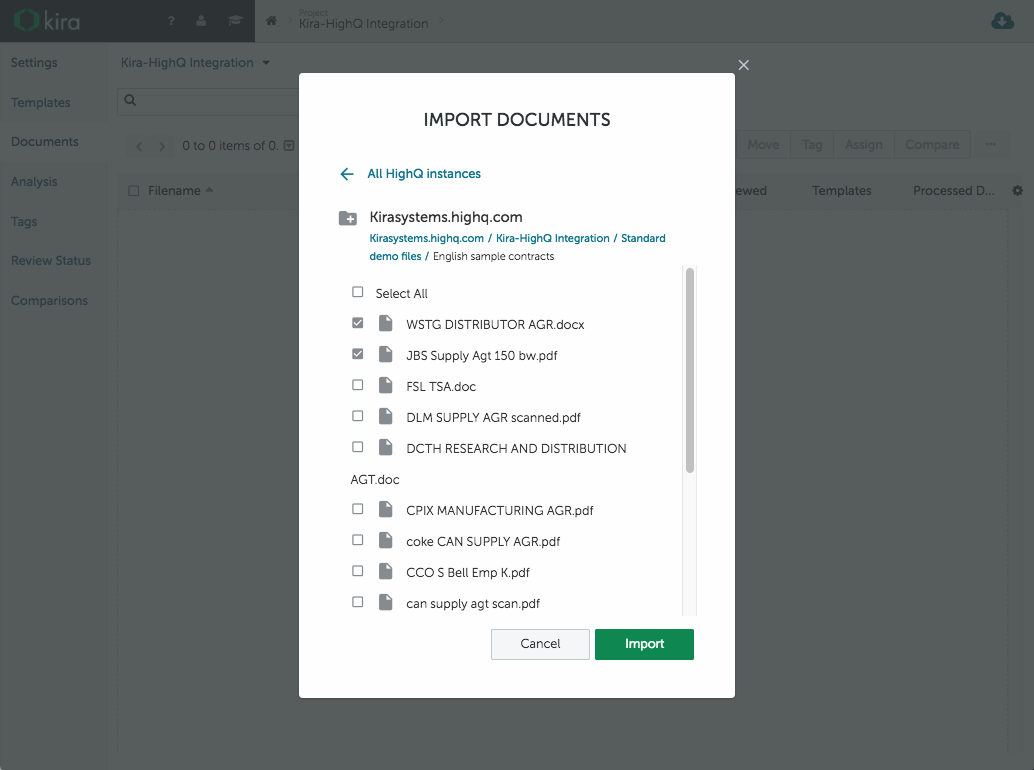1034x770 pixels.
Task: Check DCTH RESEARCH AND DISTRIBUTION checkbox
Action: (x=357, y=447)
